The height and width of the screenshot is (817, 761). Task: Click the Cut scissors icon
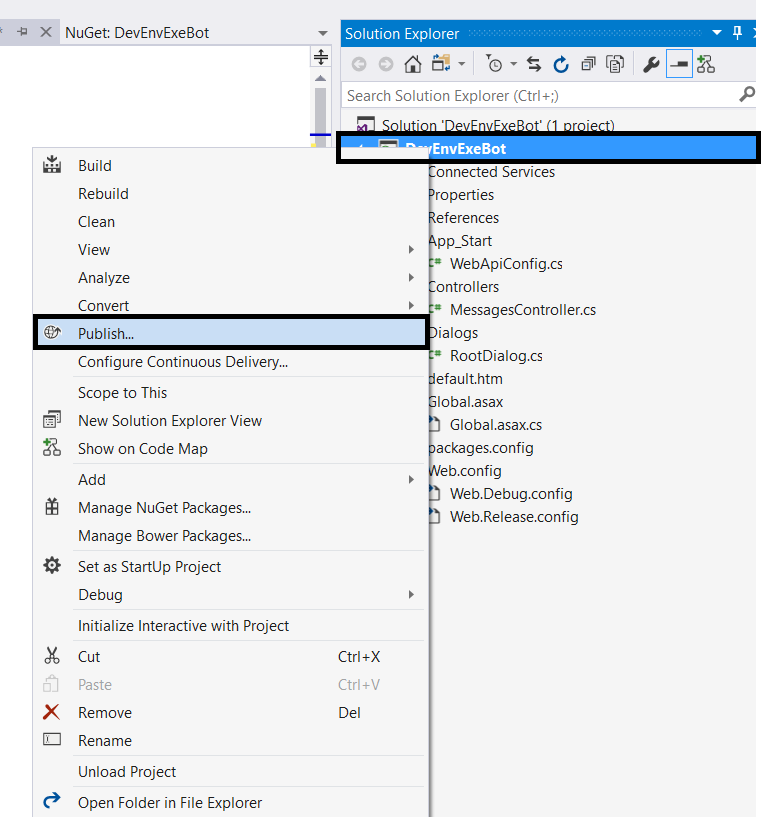coord(52,655)
